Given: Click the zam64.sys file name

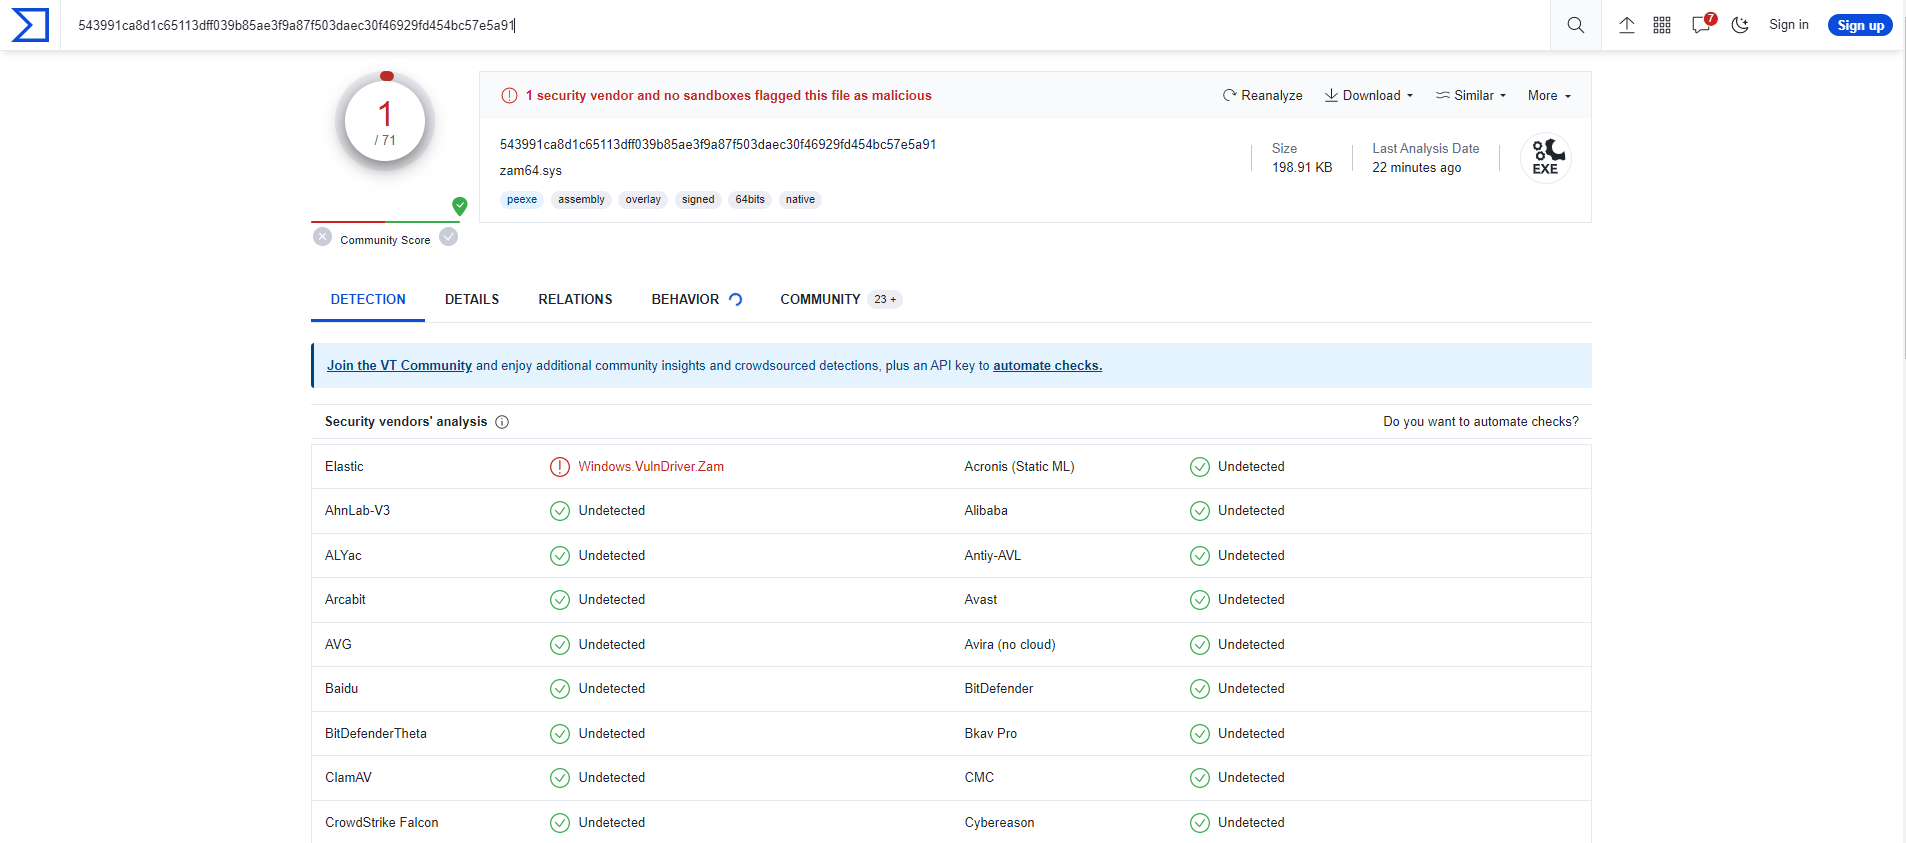Looking at the screenshot, I should point(531,171).
